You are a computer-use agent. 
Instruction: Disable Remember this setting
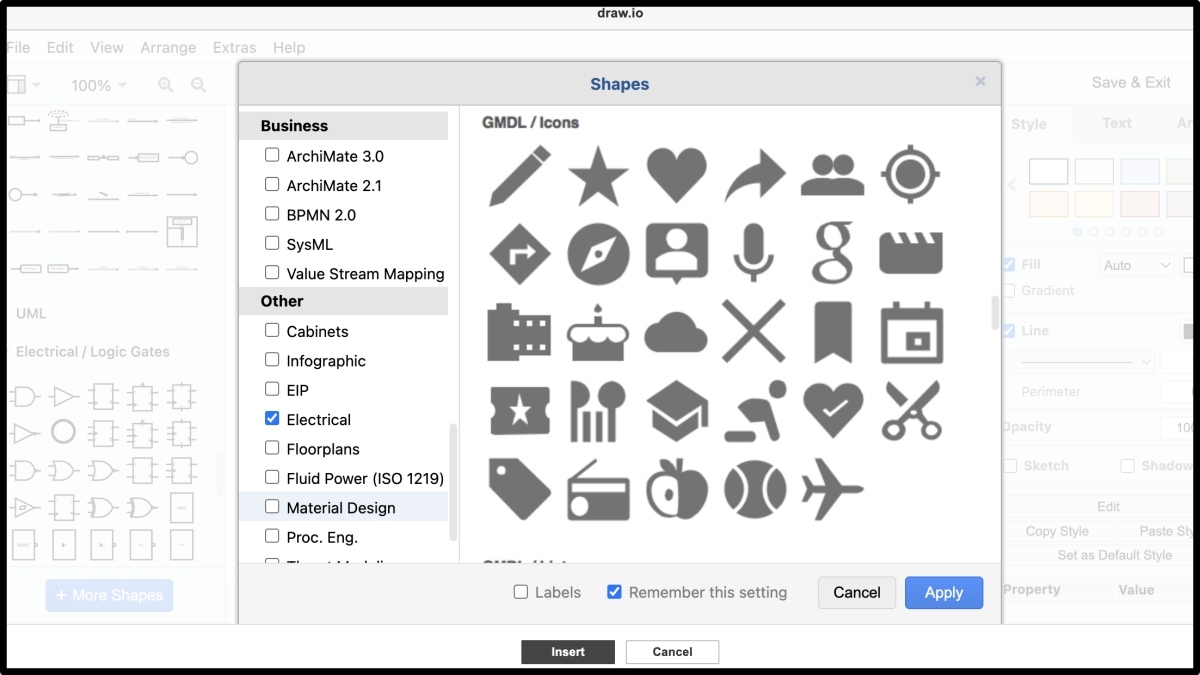(615, 592)
